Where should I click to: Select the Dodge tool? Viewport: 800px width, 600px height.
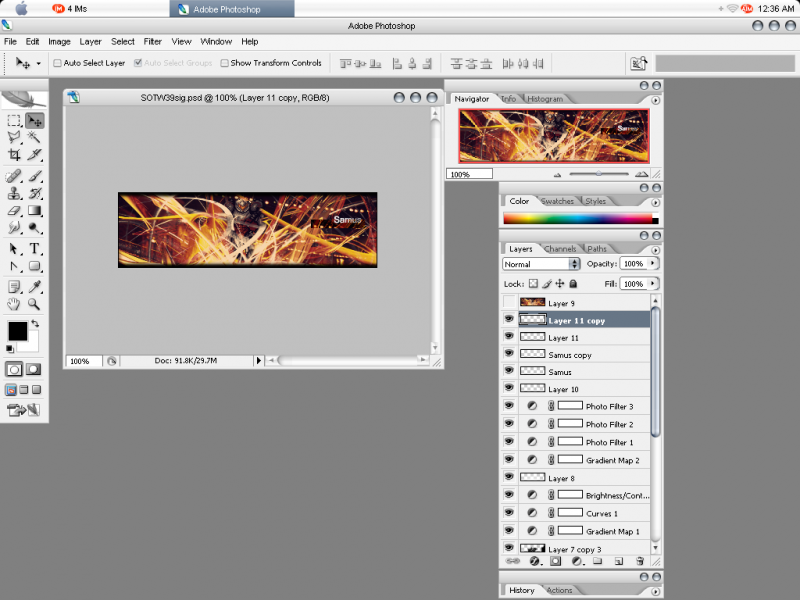[x=35, y=228]
